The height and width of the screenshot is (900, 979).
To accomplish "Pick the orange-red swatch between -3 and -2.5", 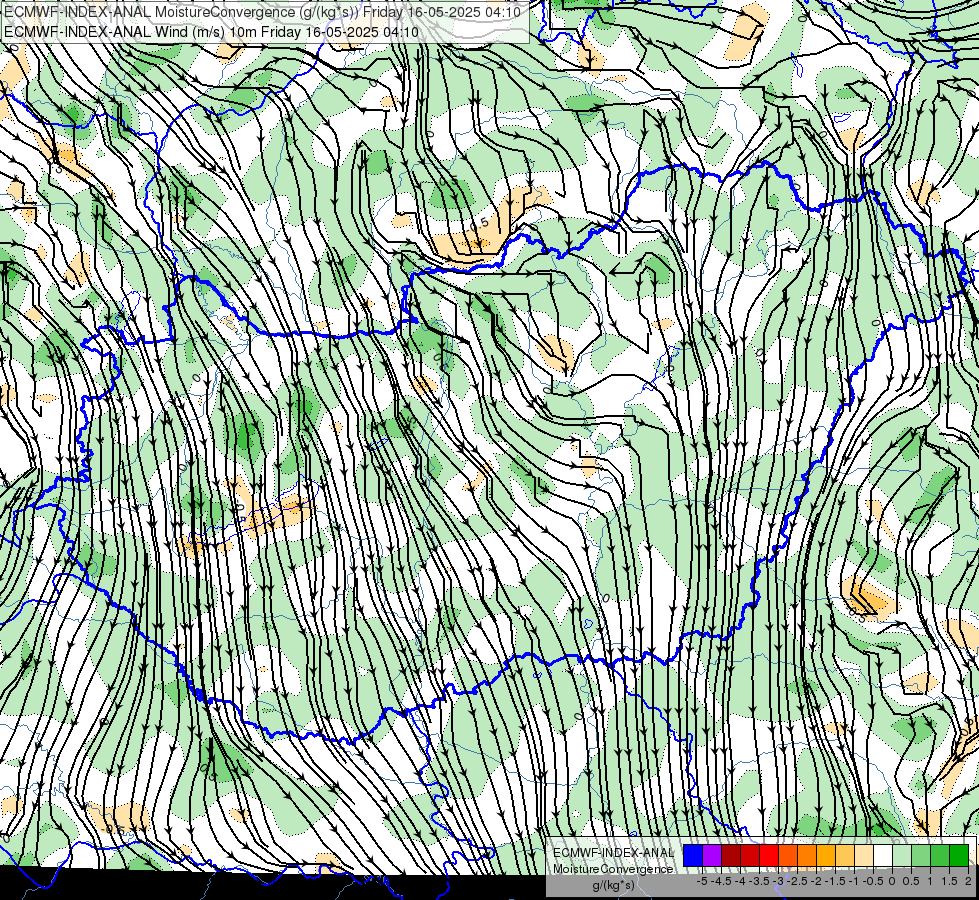I will tap(788, 856).
